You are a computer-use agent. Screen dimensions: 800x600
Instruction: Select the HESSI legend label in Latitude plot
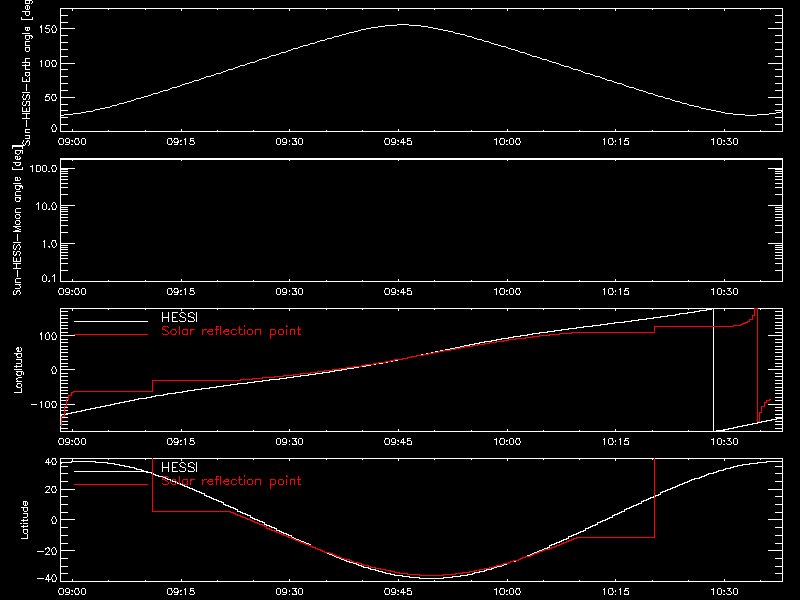coord(179,467)
